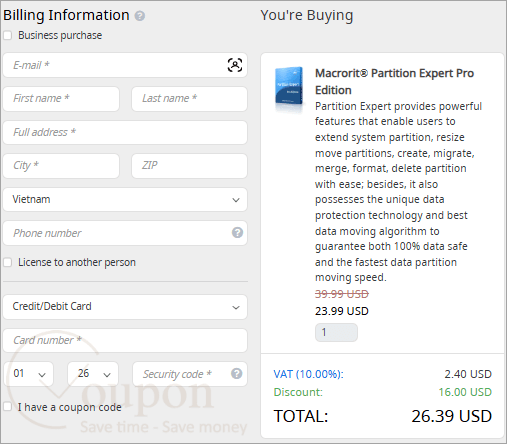Click the Security code help icon
The image size is (507, 444).
tap(237, 374)
